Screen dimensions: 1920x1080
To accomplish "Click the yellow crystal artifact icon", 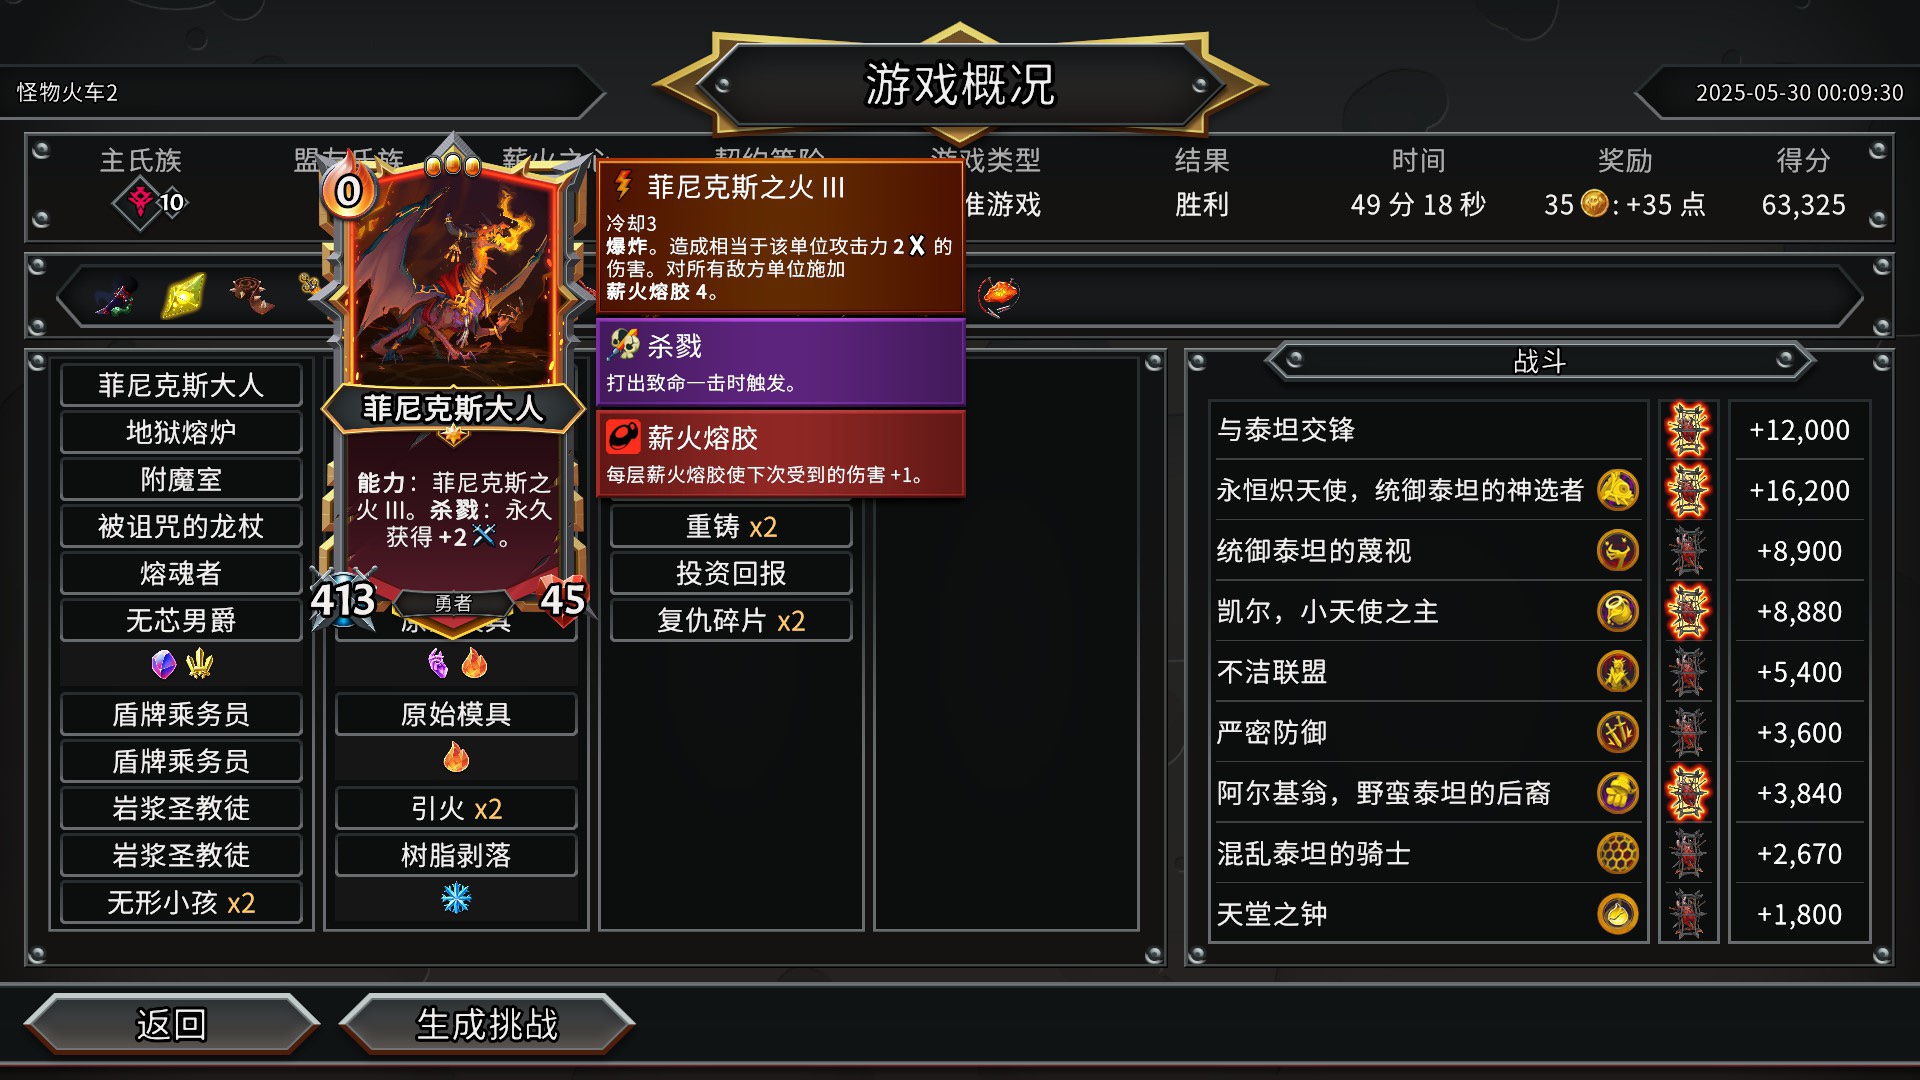I will 184,296.
